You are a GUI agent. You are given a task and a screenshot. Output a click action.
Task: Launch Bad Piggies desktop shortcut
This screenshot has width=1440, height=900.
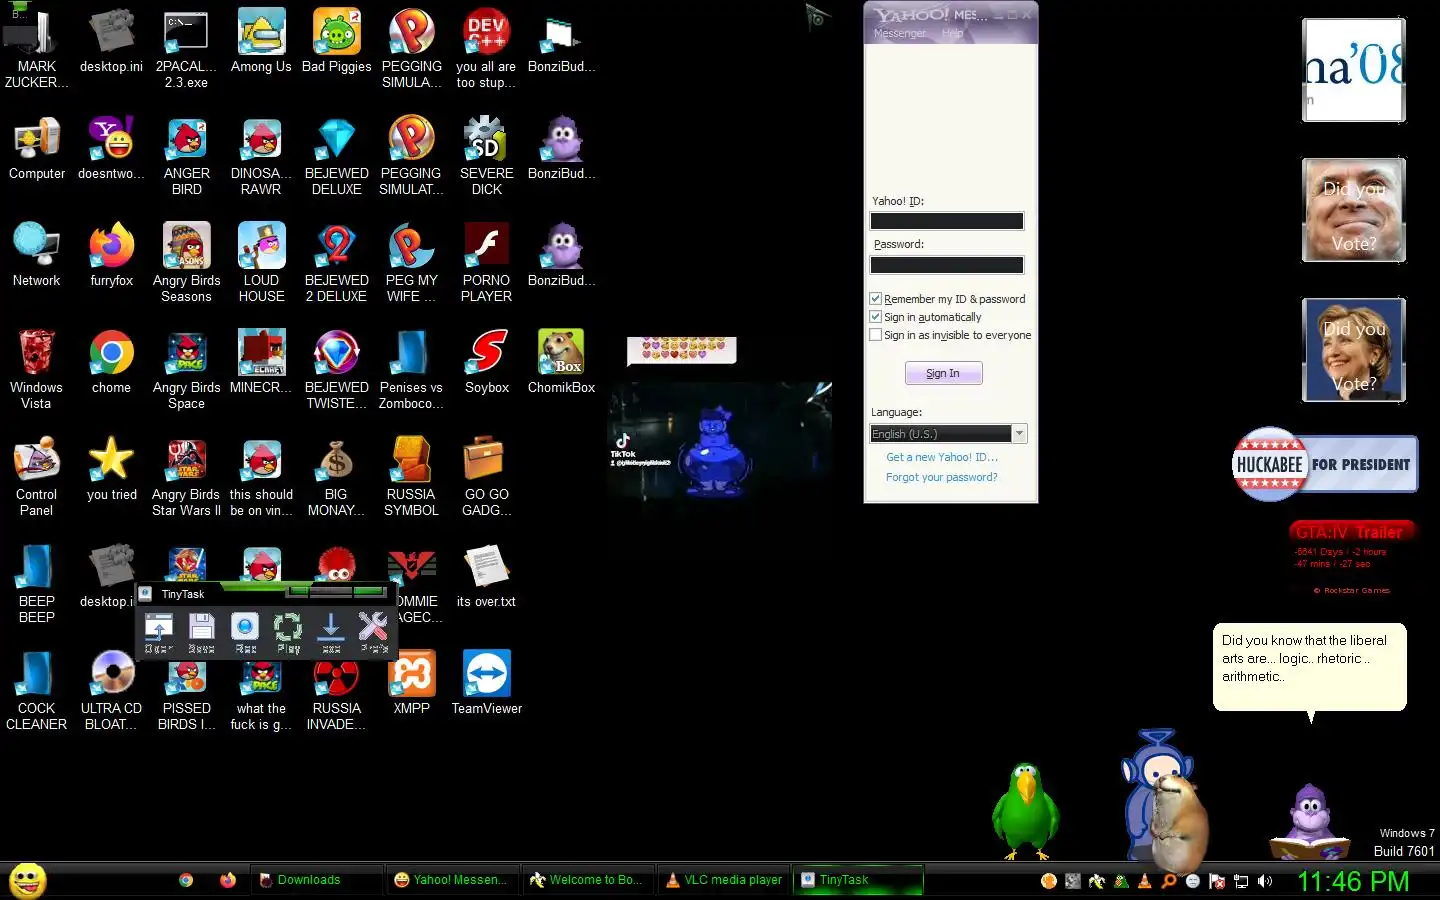tap(336, 42)
